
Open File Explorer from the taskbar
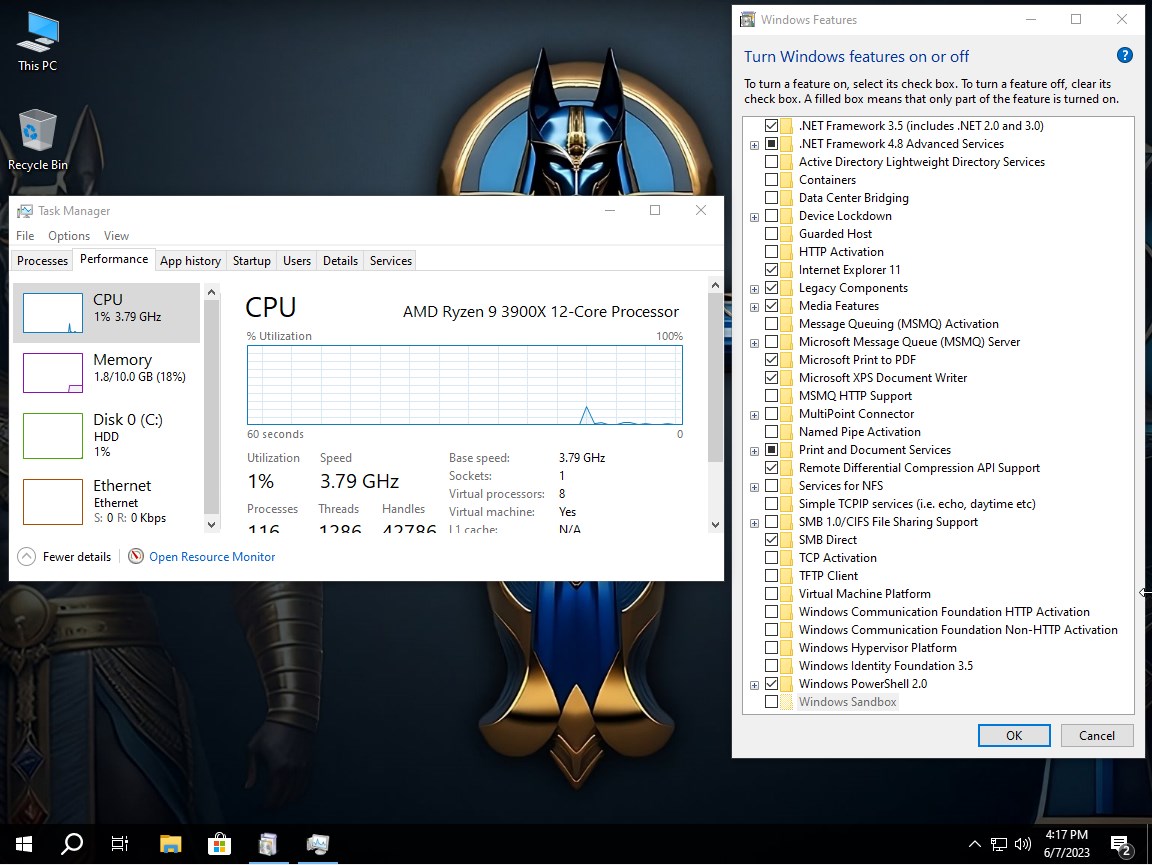point(170,844)
